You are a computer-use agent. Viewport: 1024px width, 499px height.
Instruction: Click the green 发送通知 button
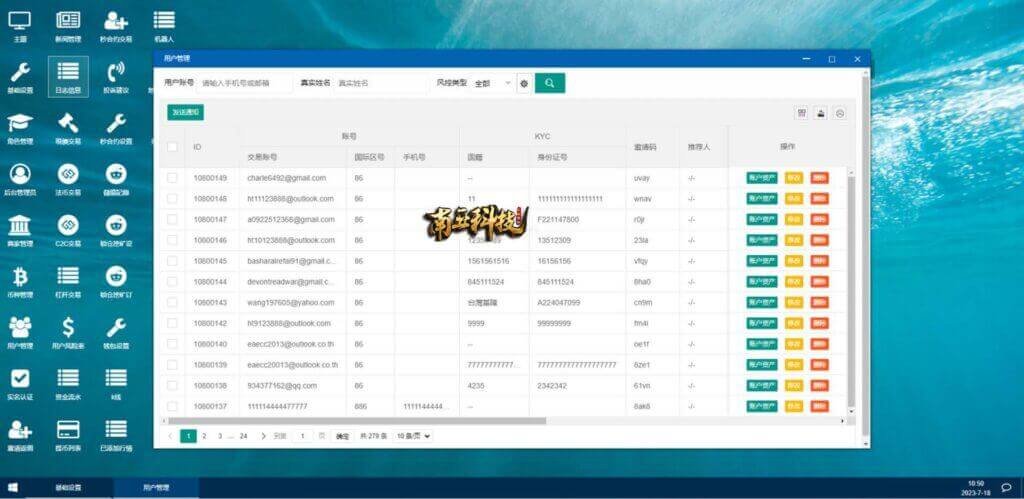(x=185, y=113)
